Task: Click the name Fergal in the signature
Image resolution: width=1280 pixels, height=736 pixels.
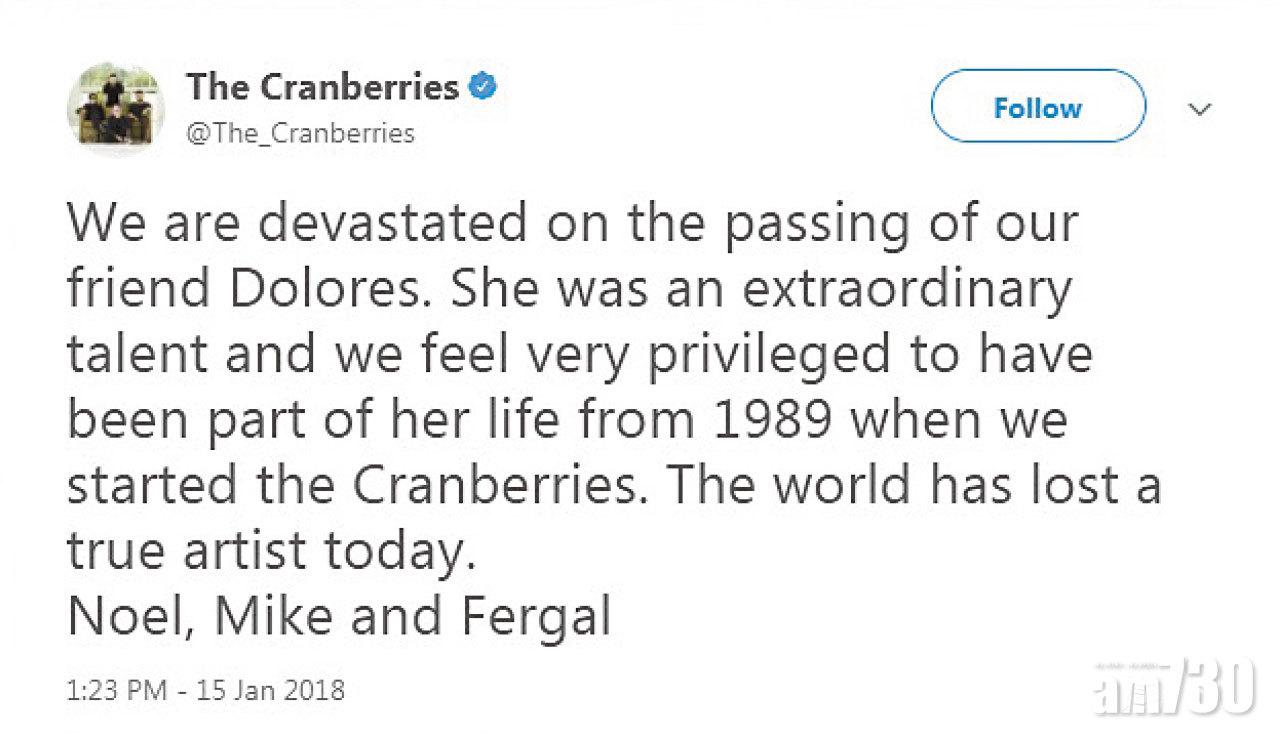Action: point(536,617)
